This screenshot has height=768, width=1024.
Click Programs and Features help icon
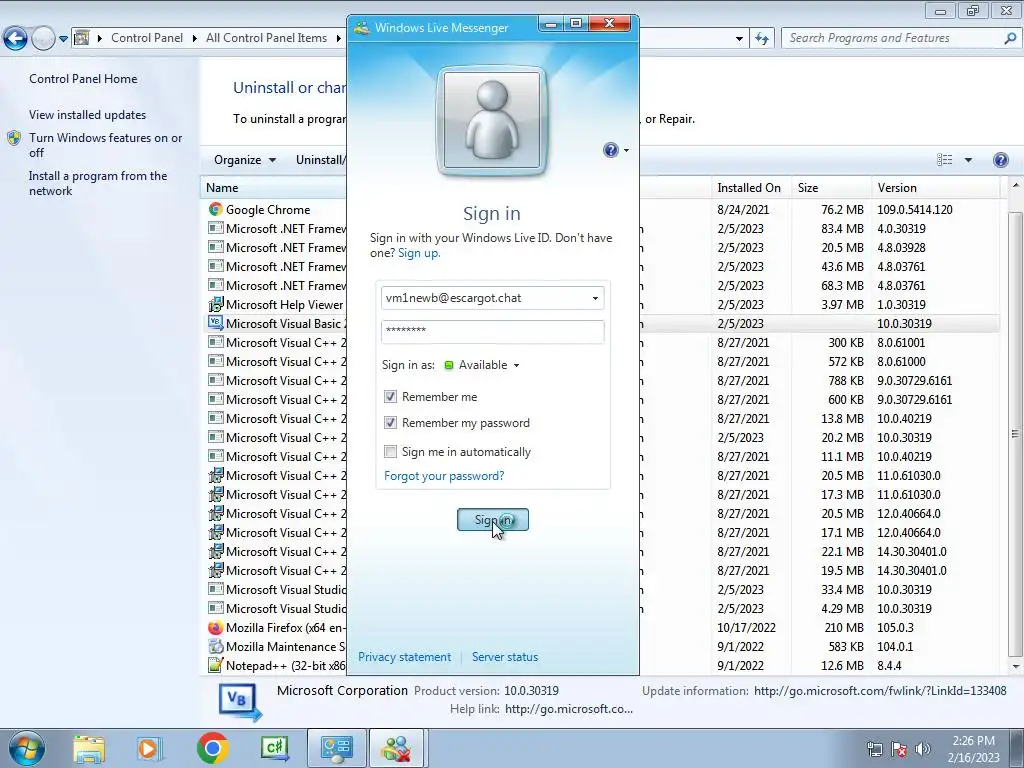point(1000,160)
